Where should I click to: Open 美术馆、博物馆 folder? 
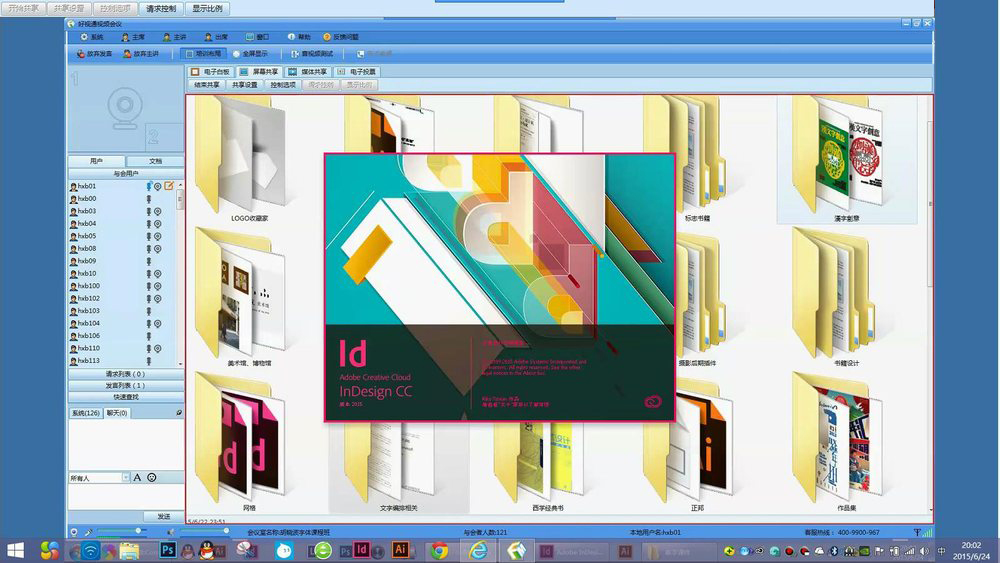(249, 298)
